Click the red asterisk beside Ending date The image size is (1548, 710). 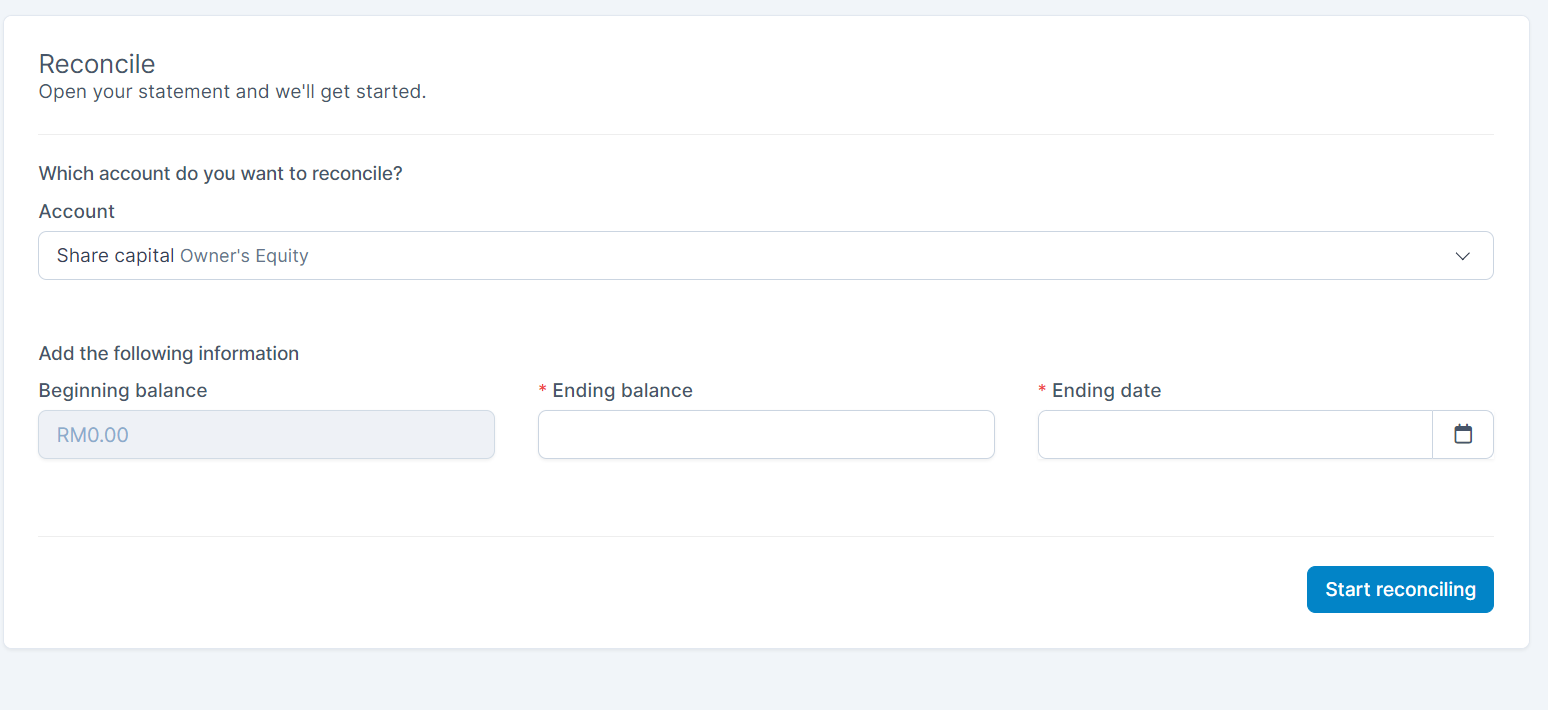1042,390
